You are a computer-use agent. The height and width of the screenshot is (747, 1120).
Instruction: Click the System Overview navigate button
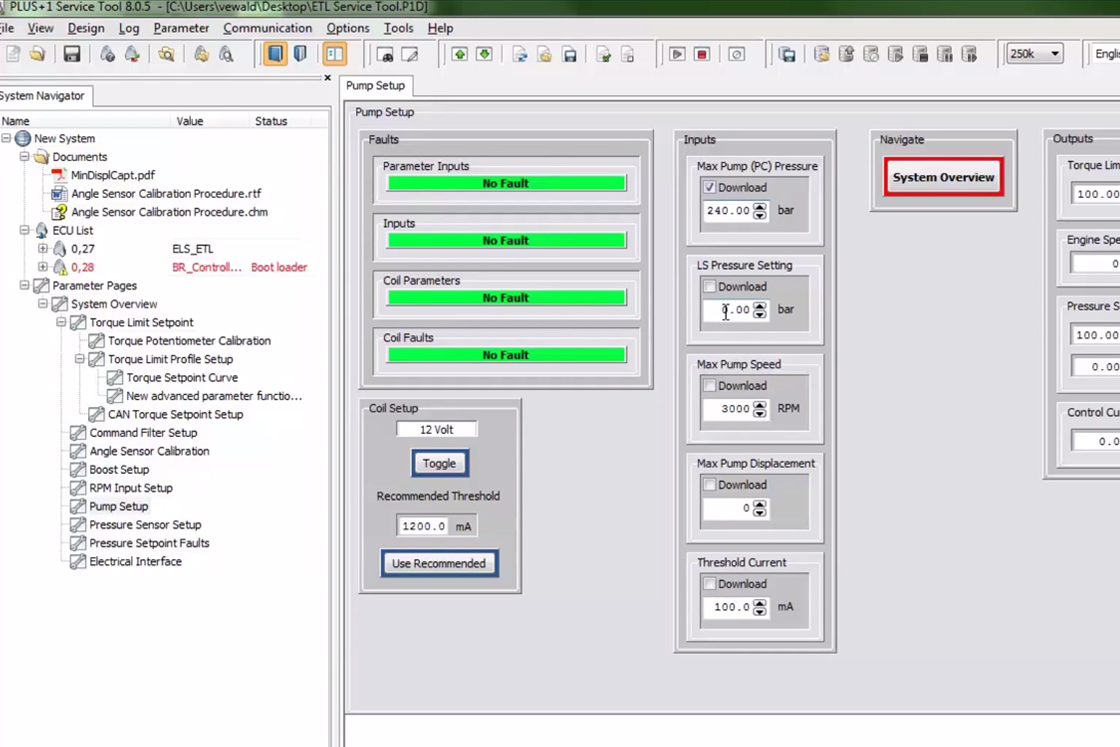coord(941,176)
